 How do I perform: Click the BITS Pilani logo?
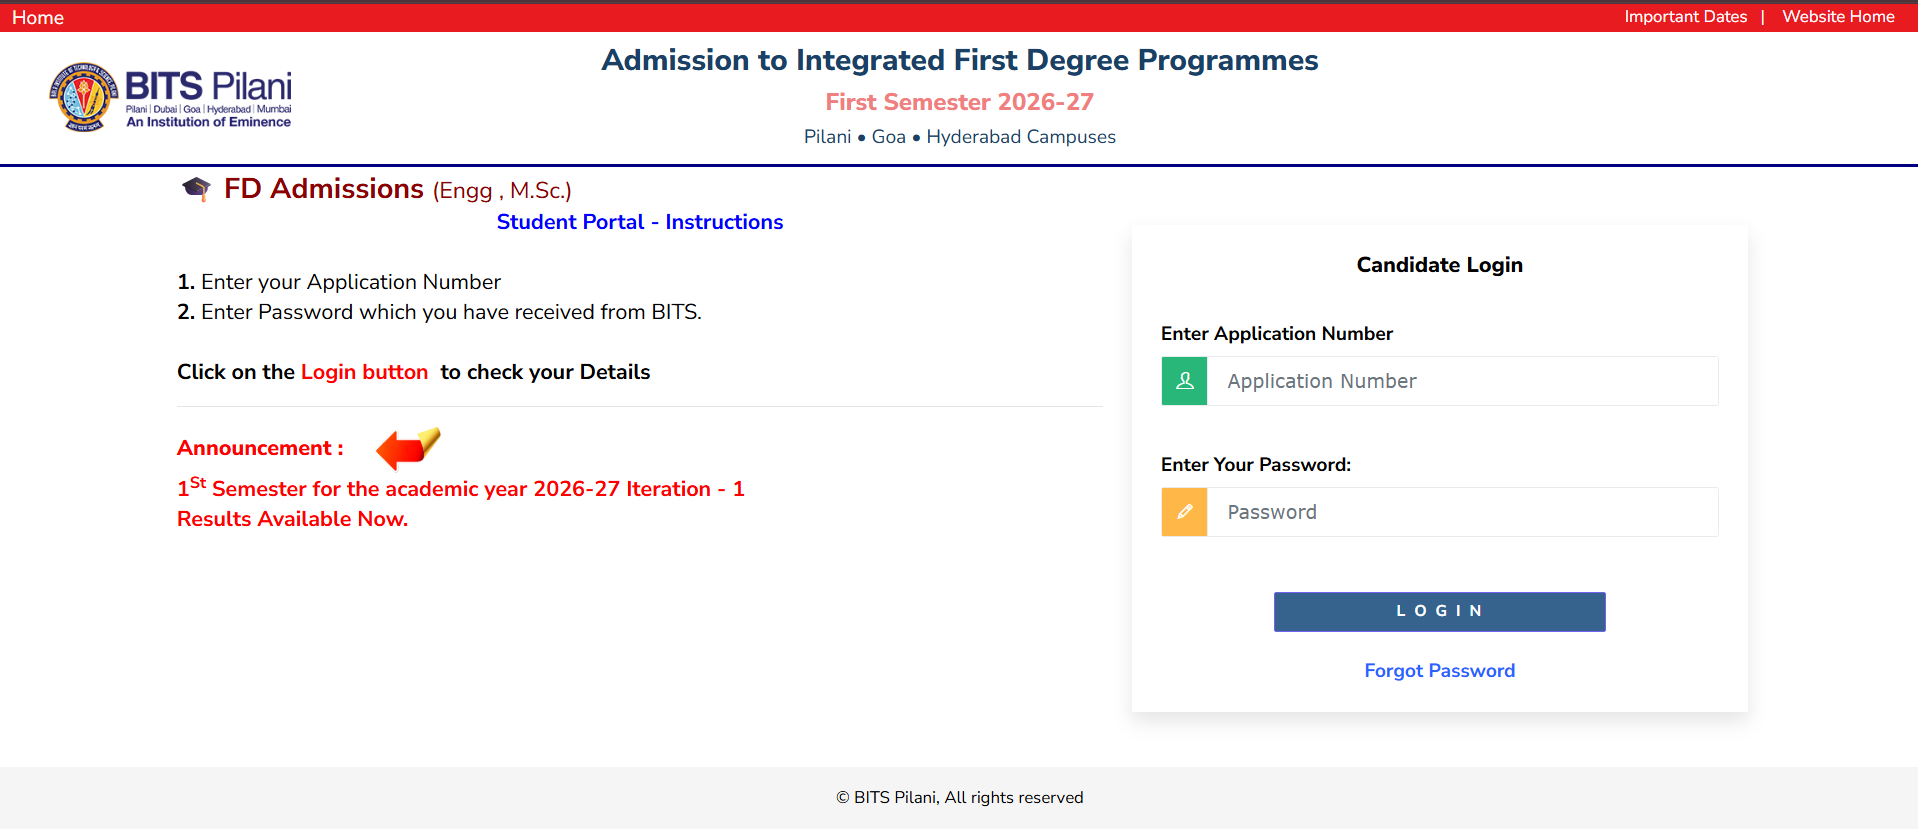[170, 97]
